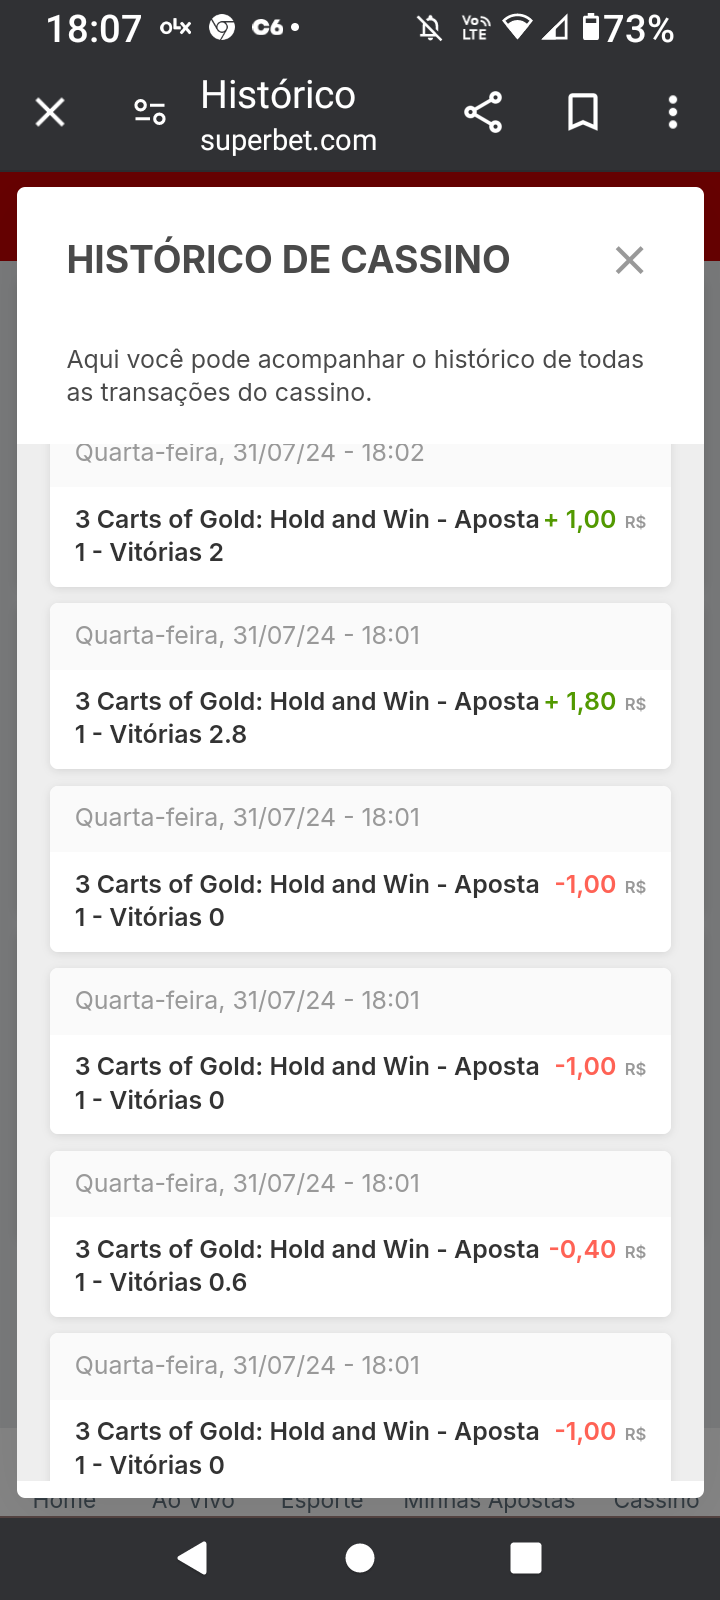Open the Cassino tab at bottom

[656, 1502]
